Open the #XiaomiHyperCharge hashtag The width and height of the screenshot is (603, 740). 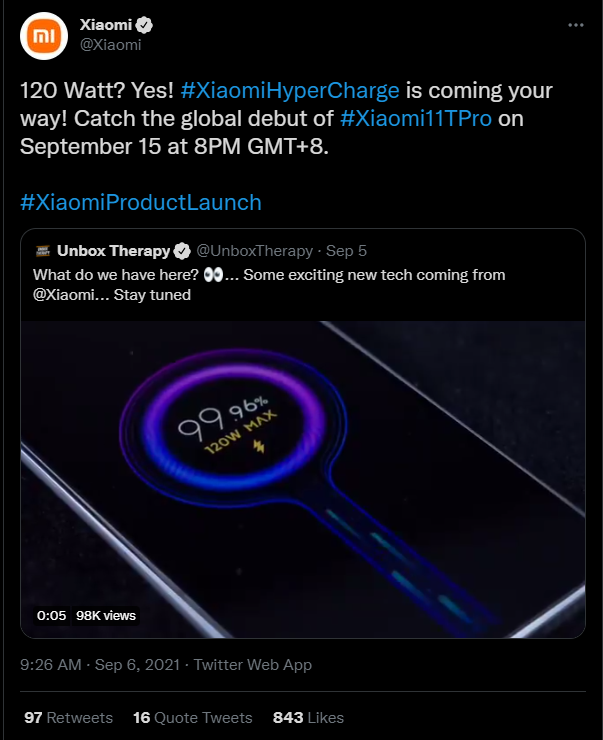[x=290, y=90]
